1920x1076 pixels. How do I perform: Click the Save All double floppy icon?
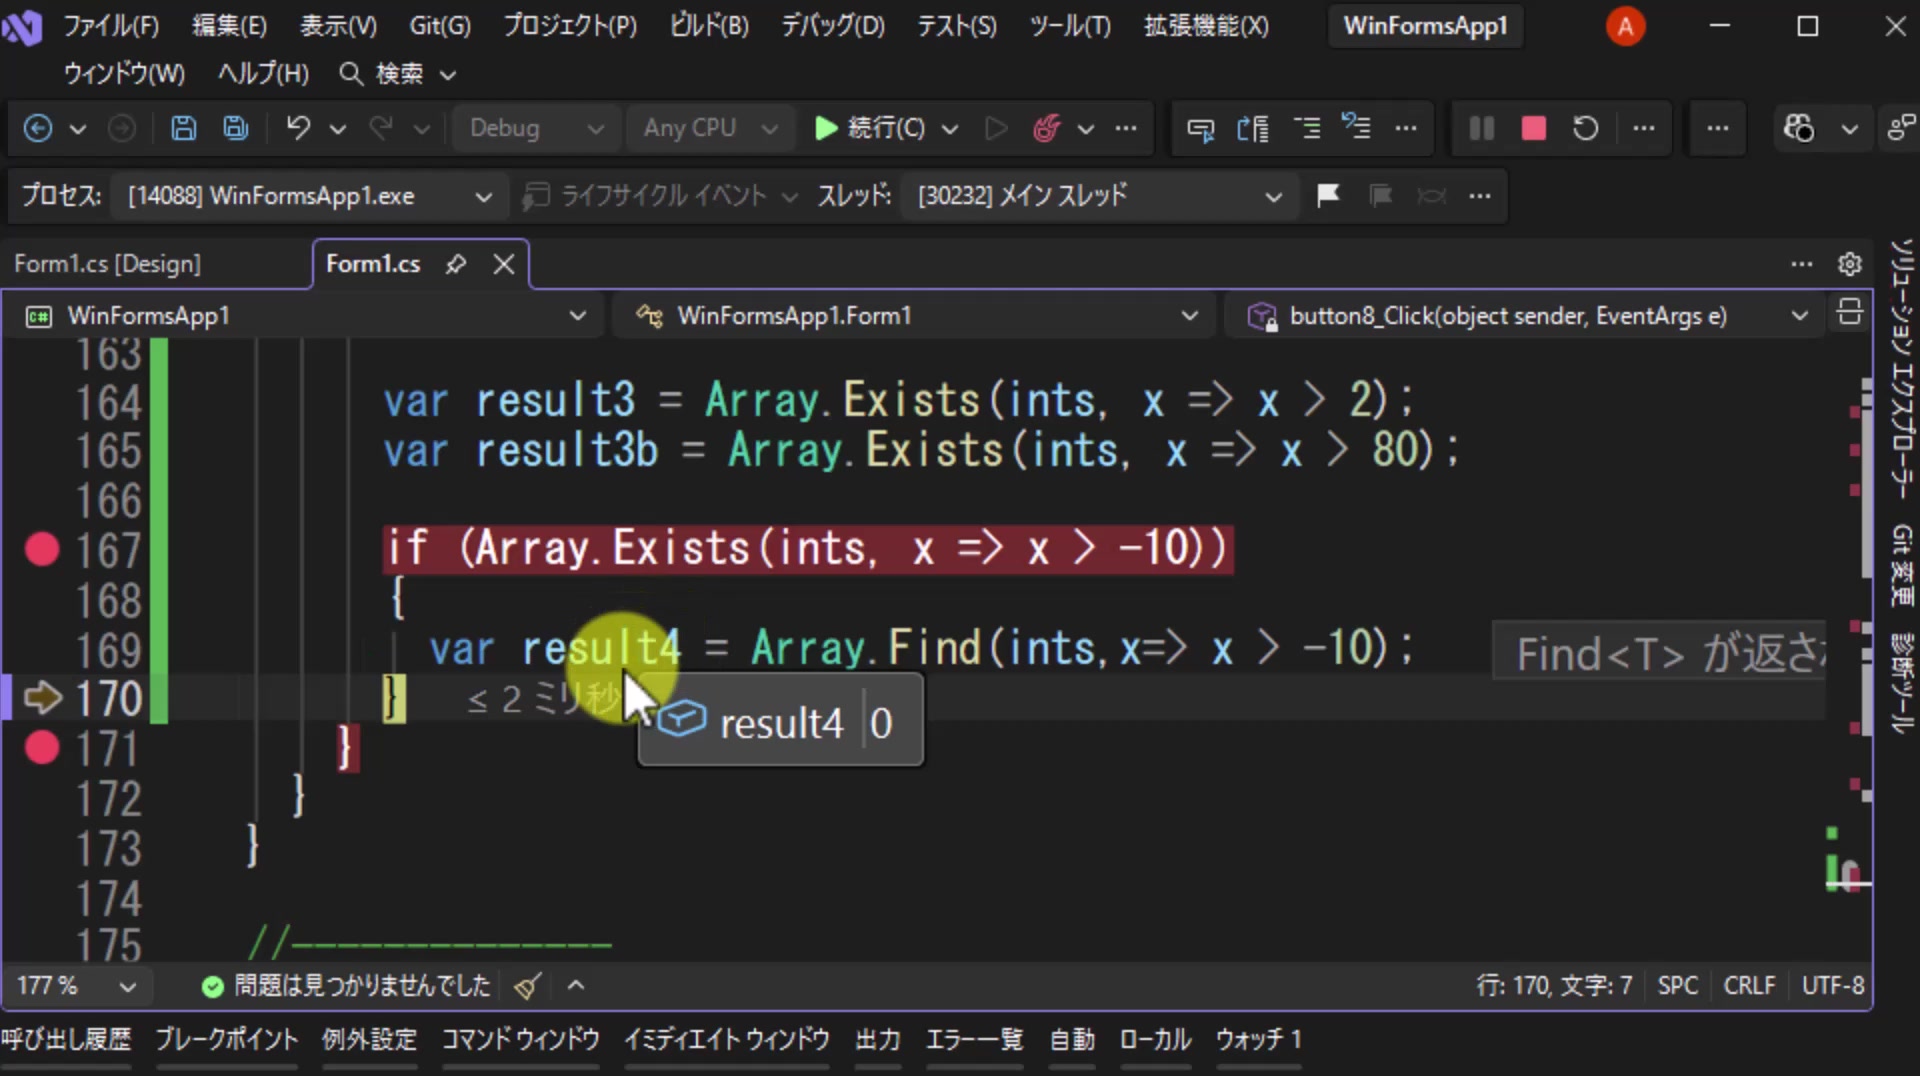click(x=236, y=128)
